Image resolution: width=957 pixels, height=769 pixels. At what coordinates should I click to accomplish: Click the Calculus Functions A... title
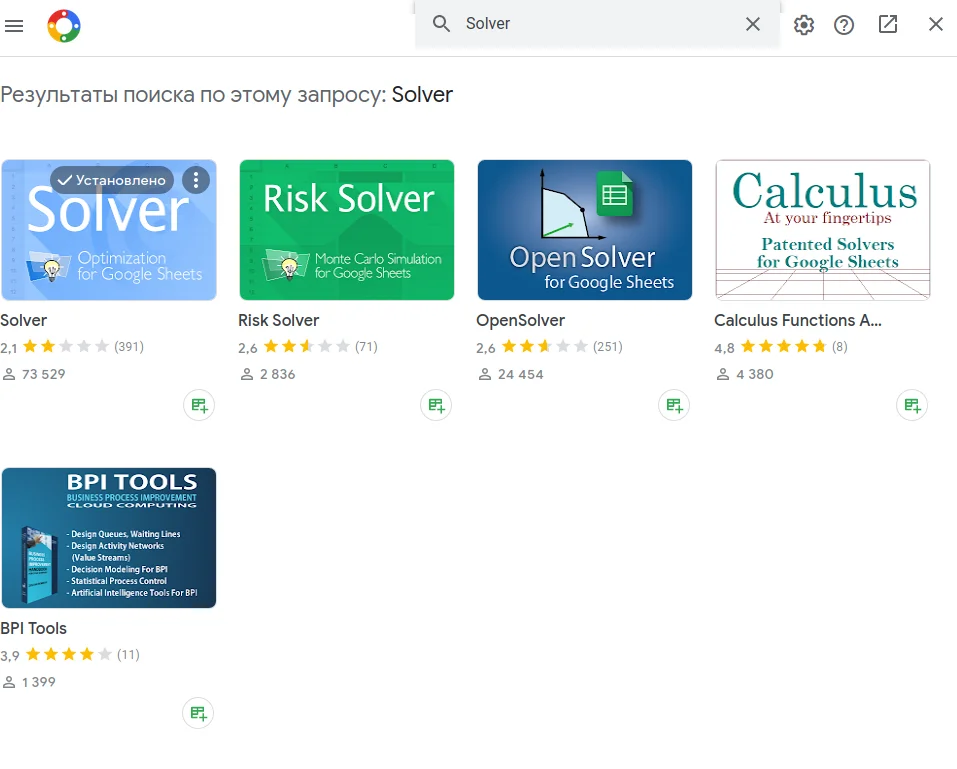[x=798, y=320]
